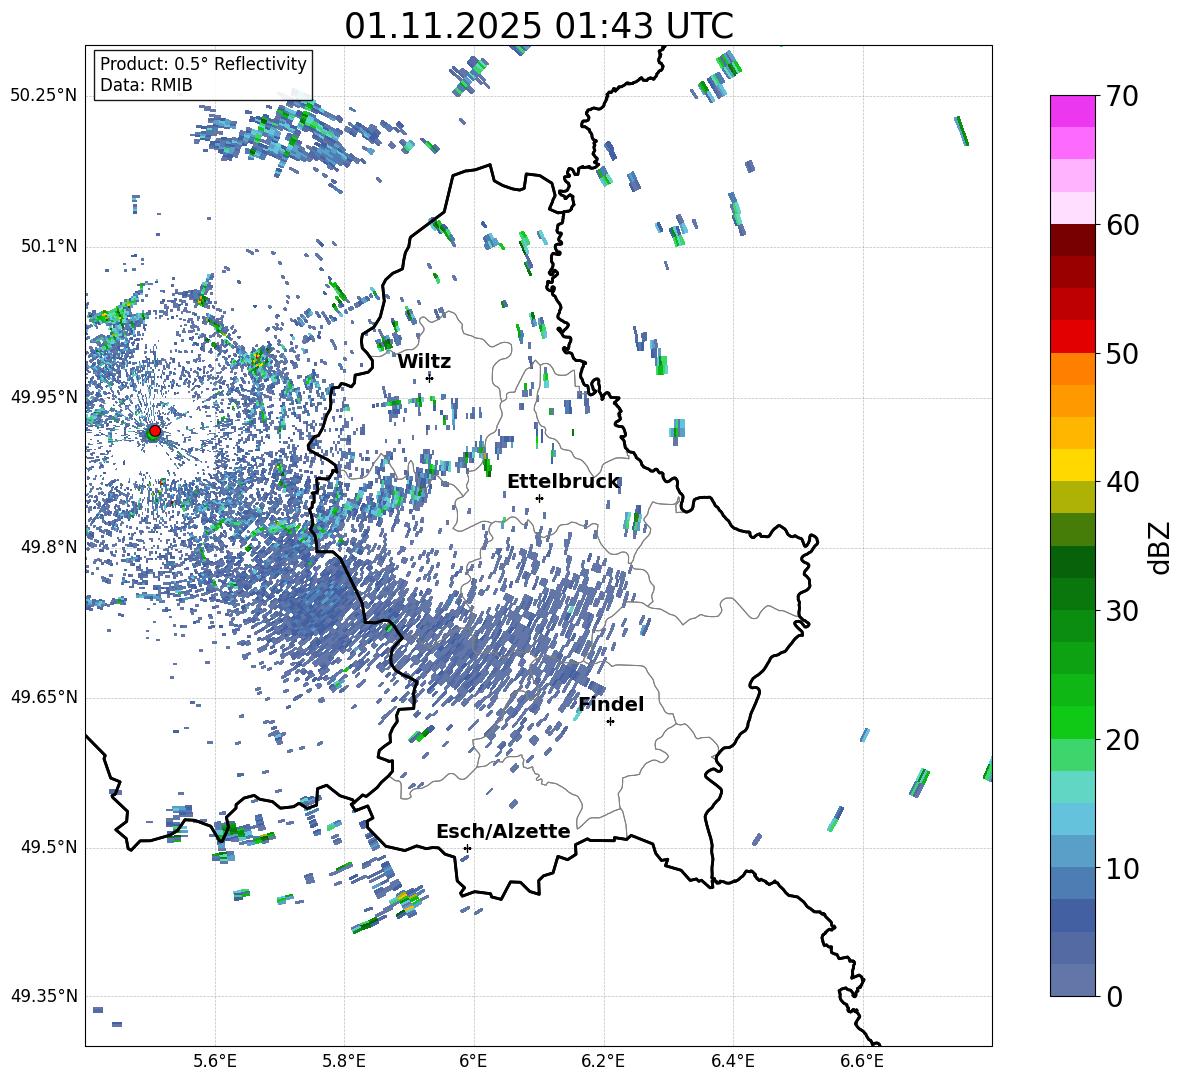
Task: Click the Data: RMIB text line
Action: click(146, 85)
